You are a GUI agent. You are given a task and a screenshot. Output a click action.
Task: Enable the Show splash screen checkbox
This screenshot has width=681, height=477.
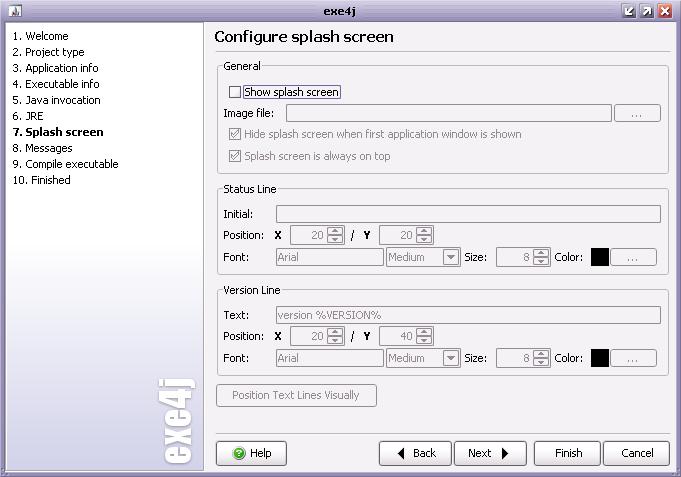tap(235, 92)
